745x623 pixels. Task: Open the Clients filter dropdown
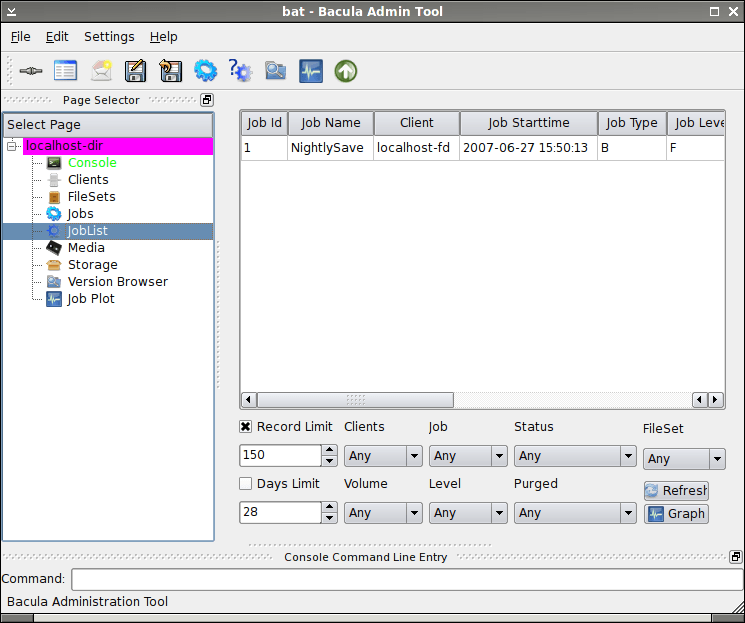point(383,456)
